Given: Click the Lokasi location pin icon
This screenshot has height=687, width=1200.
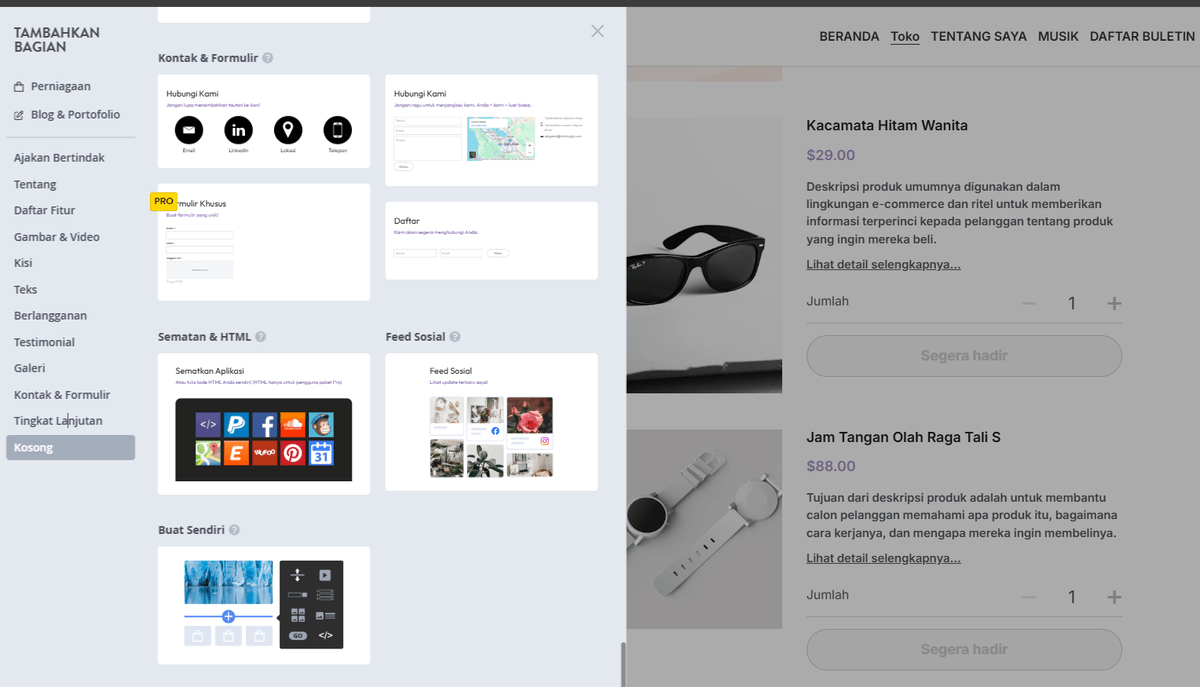Looking at the screenshot, I should (289, 130).
